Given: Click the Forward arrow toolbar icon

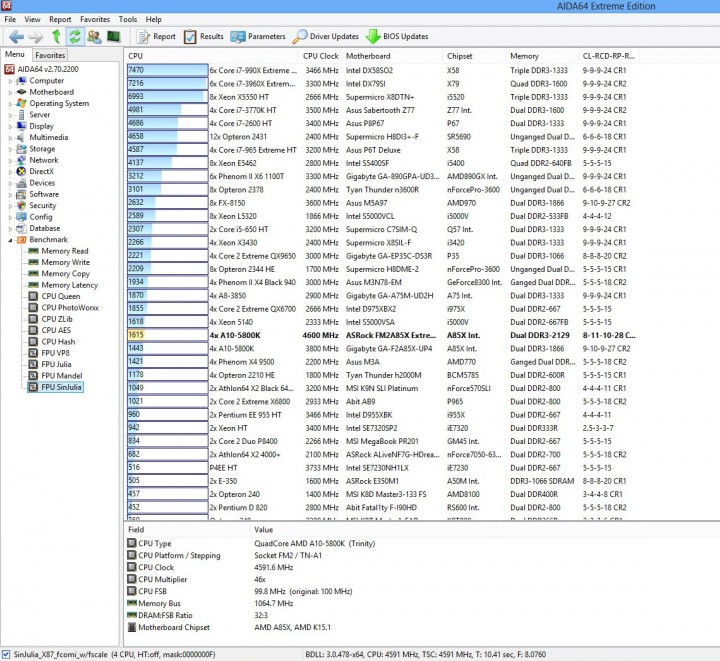Looking at the screenshot, I should pos(35,37).
